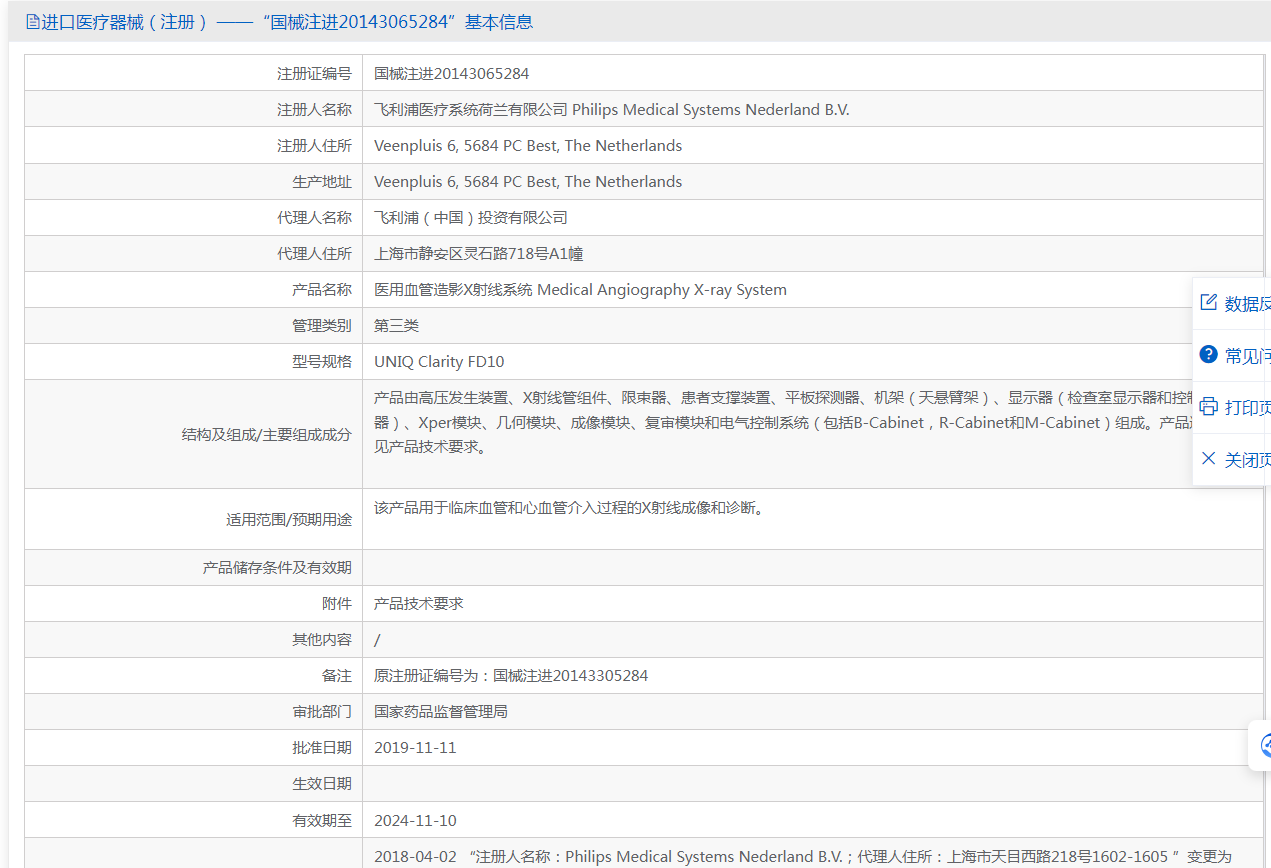Click the 结构及组成/主要组成成分 label
This screenshot has height=868, width=1271.
[267, 434]
